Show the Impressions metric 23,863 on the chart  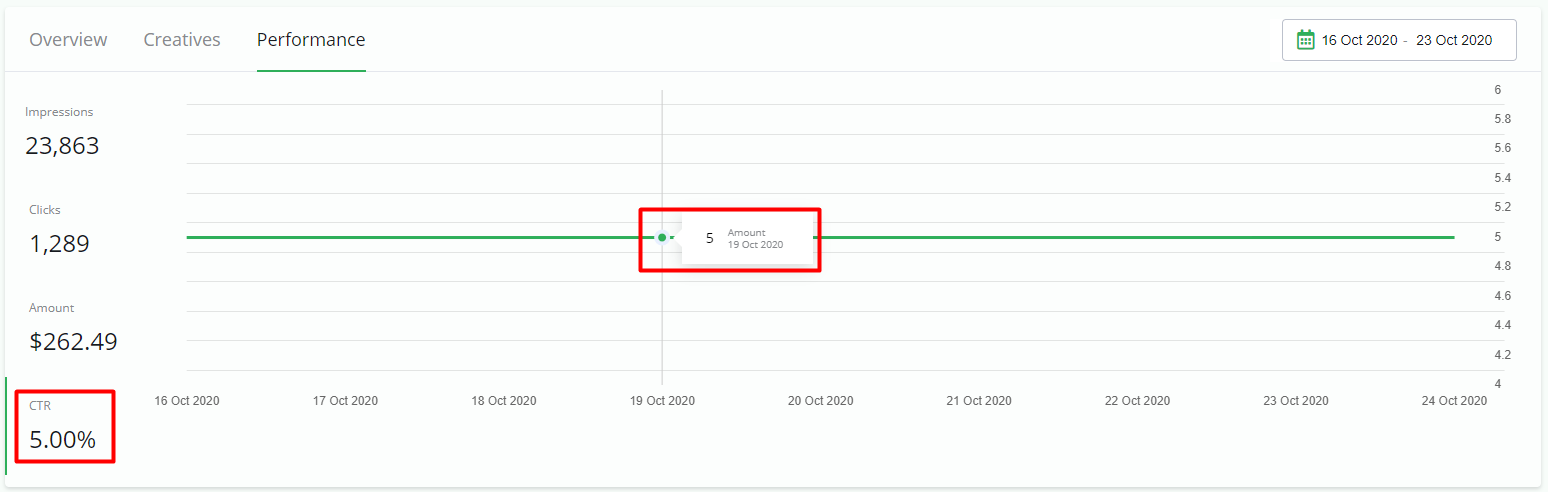pos(62,134)
